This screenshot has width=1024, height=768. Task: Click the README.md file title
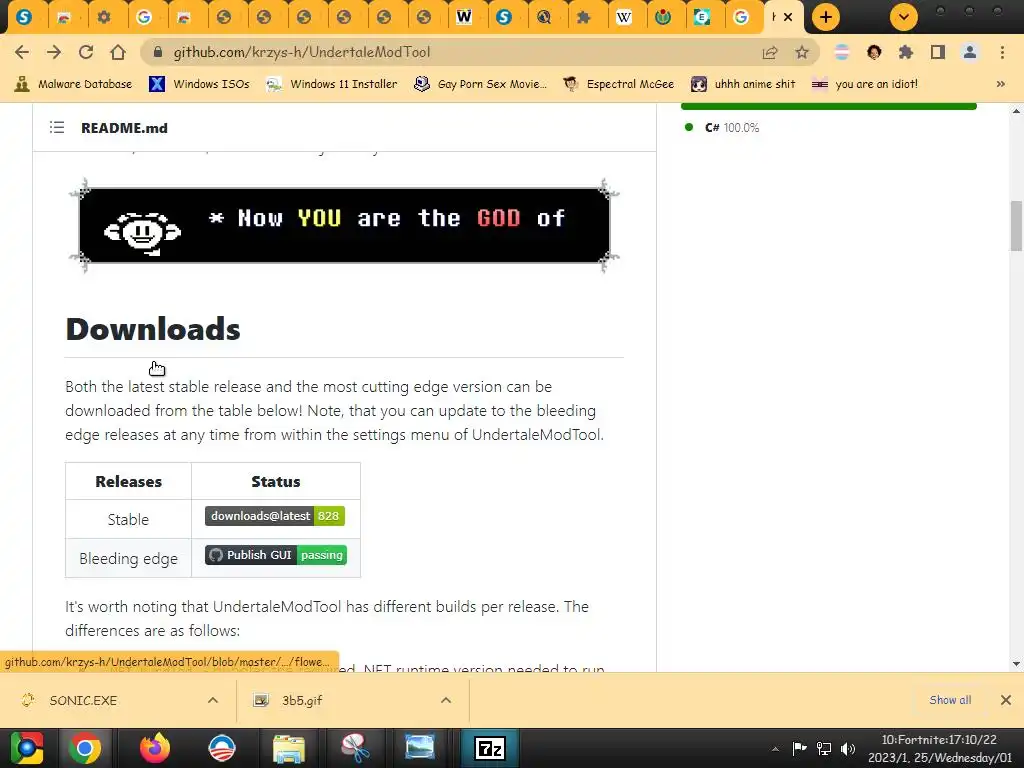124,128
